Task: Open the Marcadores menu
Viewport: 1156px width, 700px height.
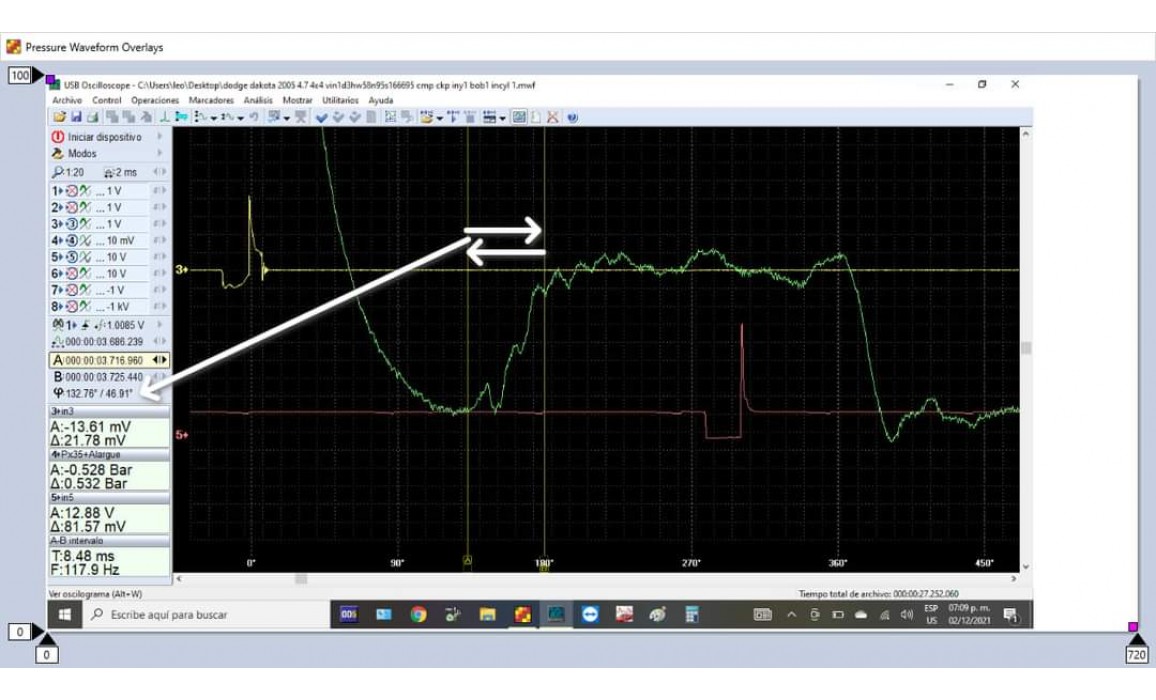Action: pyautogui.click(x=211, y=101)
